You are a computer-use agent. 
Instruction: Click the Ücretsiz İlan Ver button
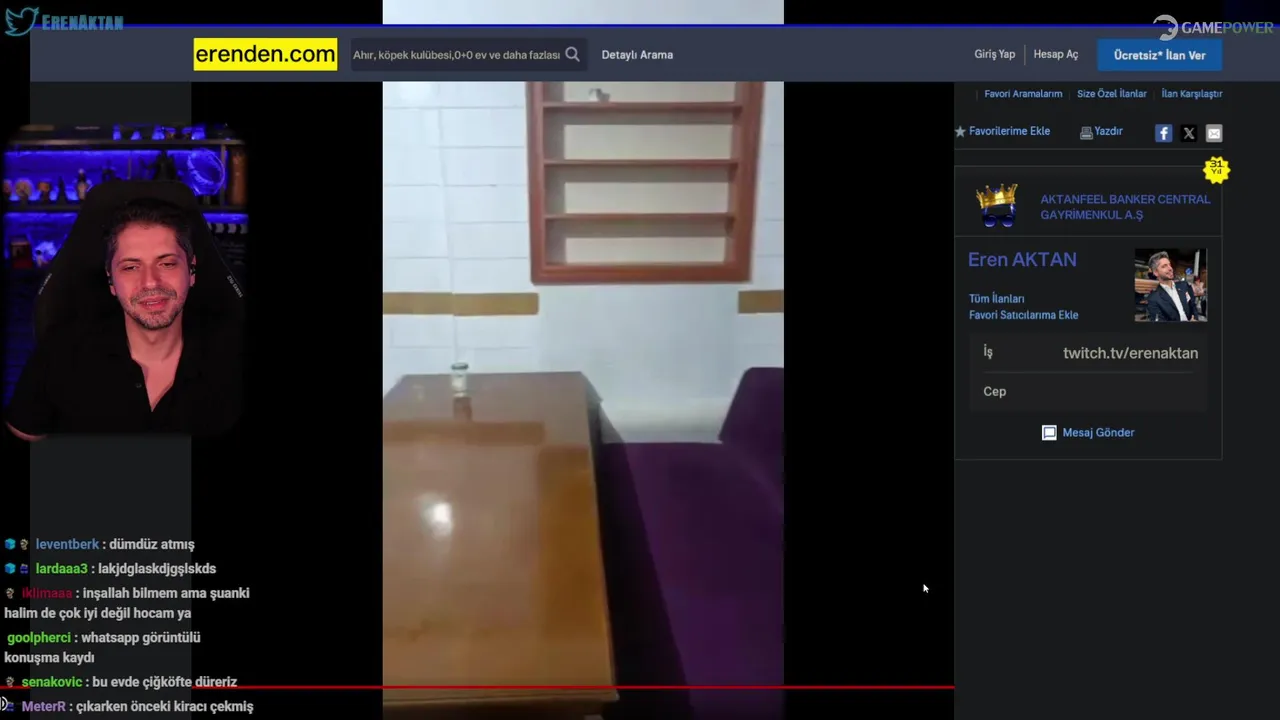[x=1159, y=55]
